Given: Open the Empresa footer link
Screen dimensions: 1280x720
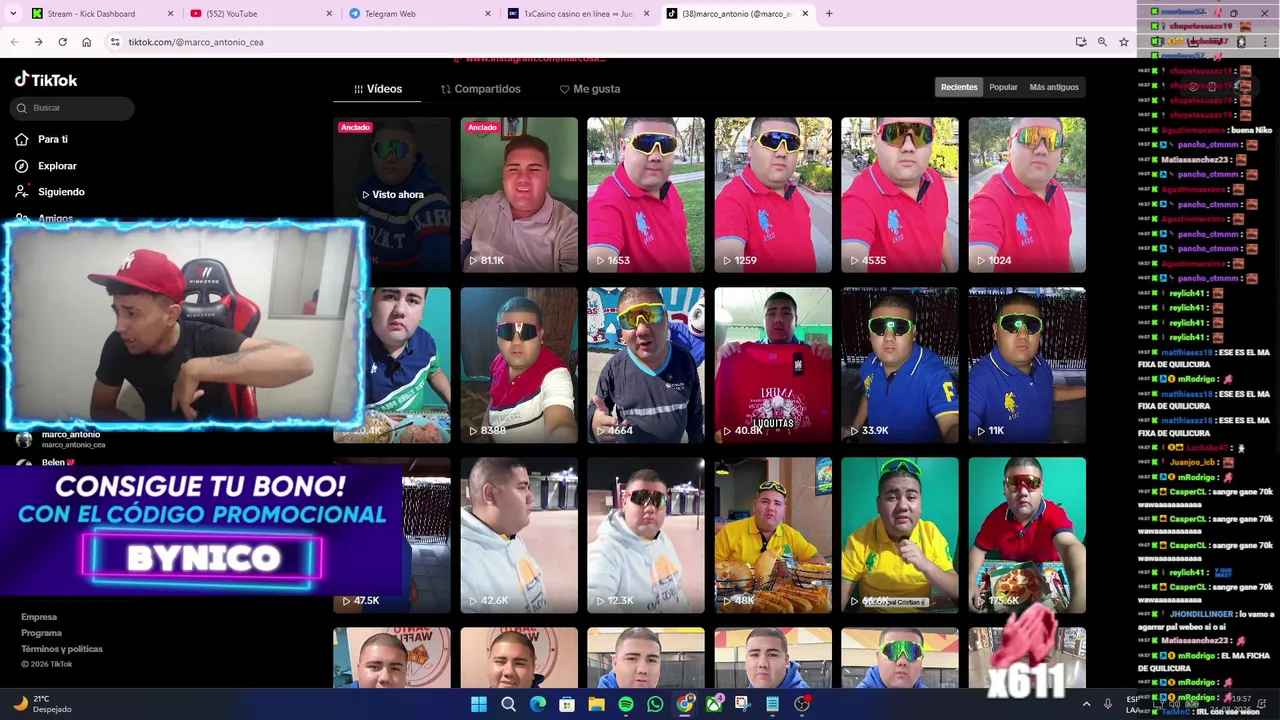Looking at the screenshot, I should (x=39, y=617).
